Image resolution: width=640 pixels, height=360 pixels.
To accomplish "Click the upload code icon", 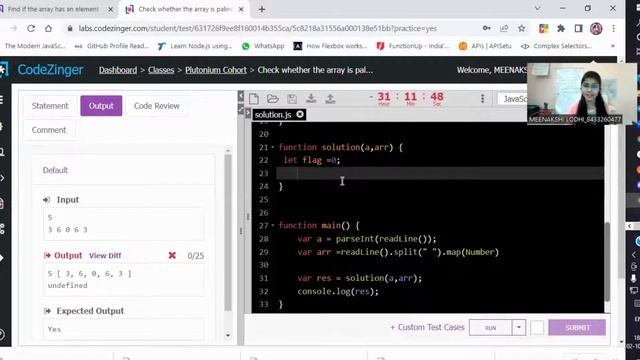I will click(x=330, y=98).
